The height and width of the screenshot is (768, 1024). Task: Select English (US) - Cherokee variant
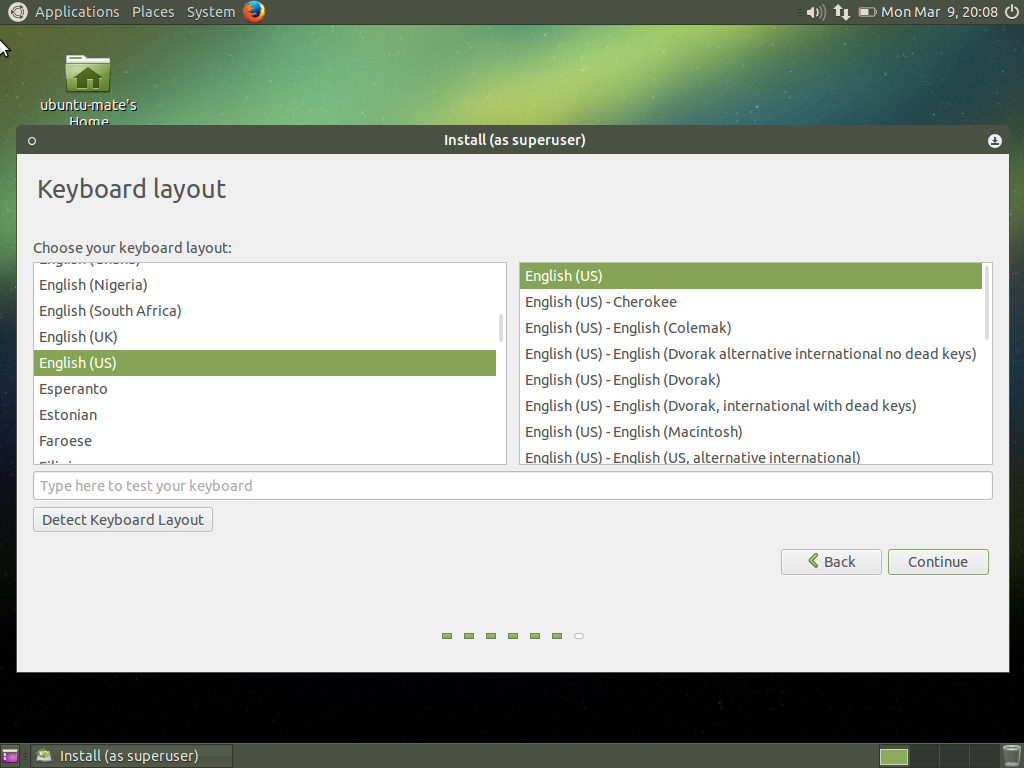(x=750, y=302)
